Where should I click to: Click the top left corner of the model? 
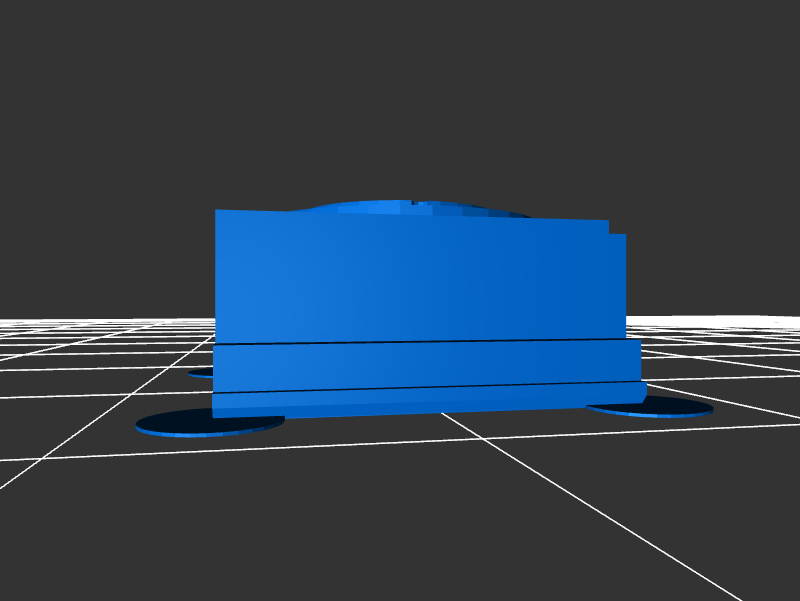(217, 211)
